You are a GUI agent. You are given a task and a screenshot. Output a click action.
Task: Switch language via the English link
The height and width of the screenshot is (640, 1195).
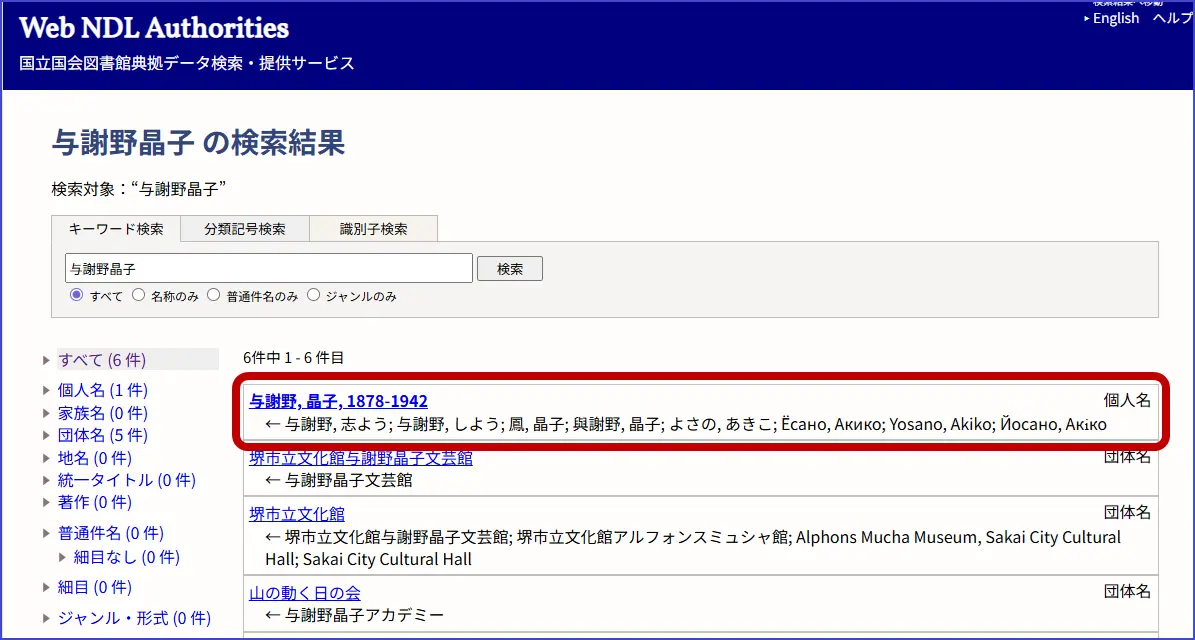tap(1115, 18)
